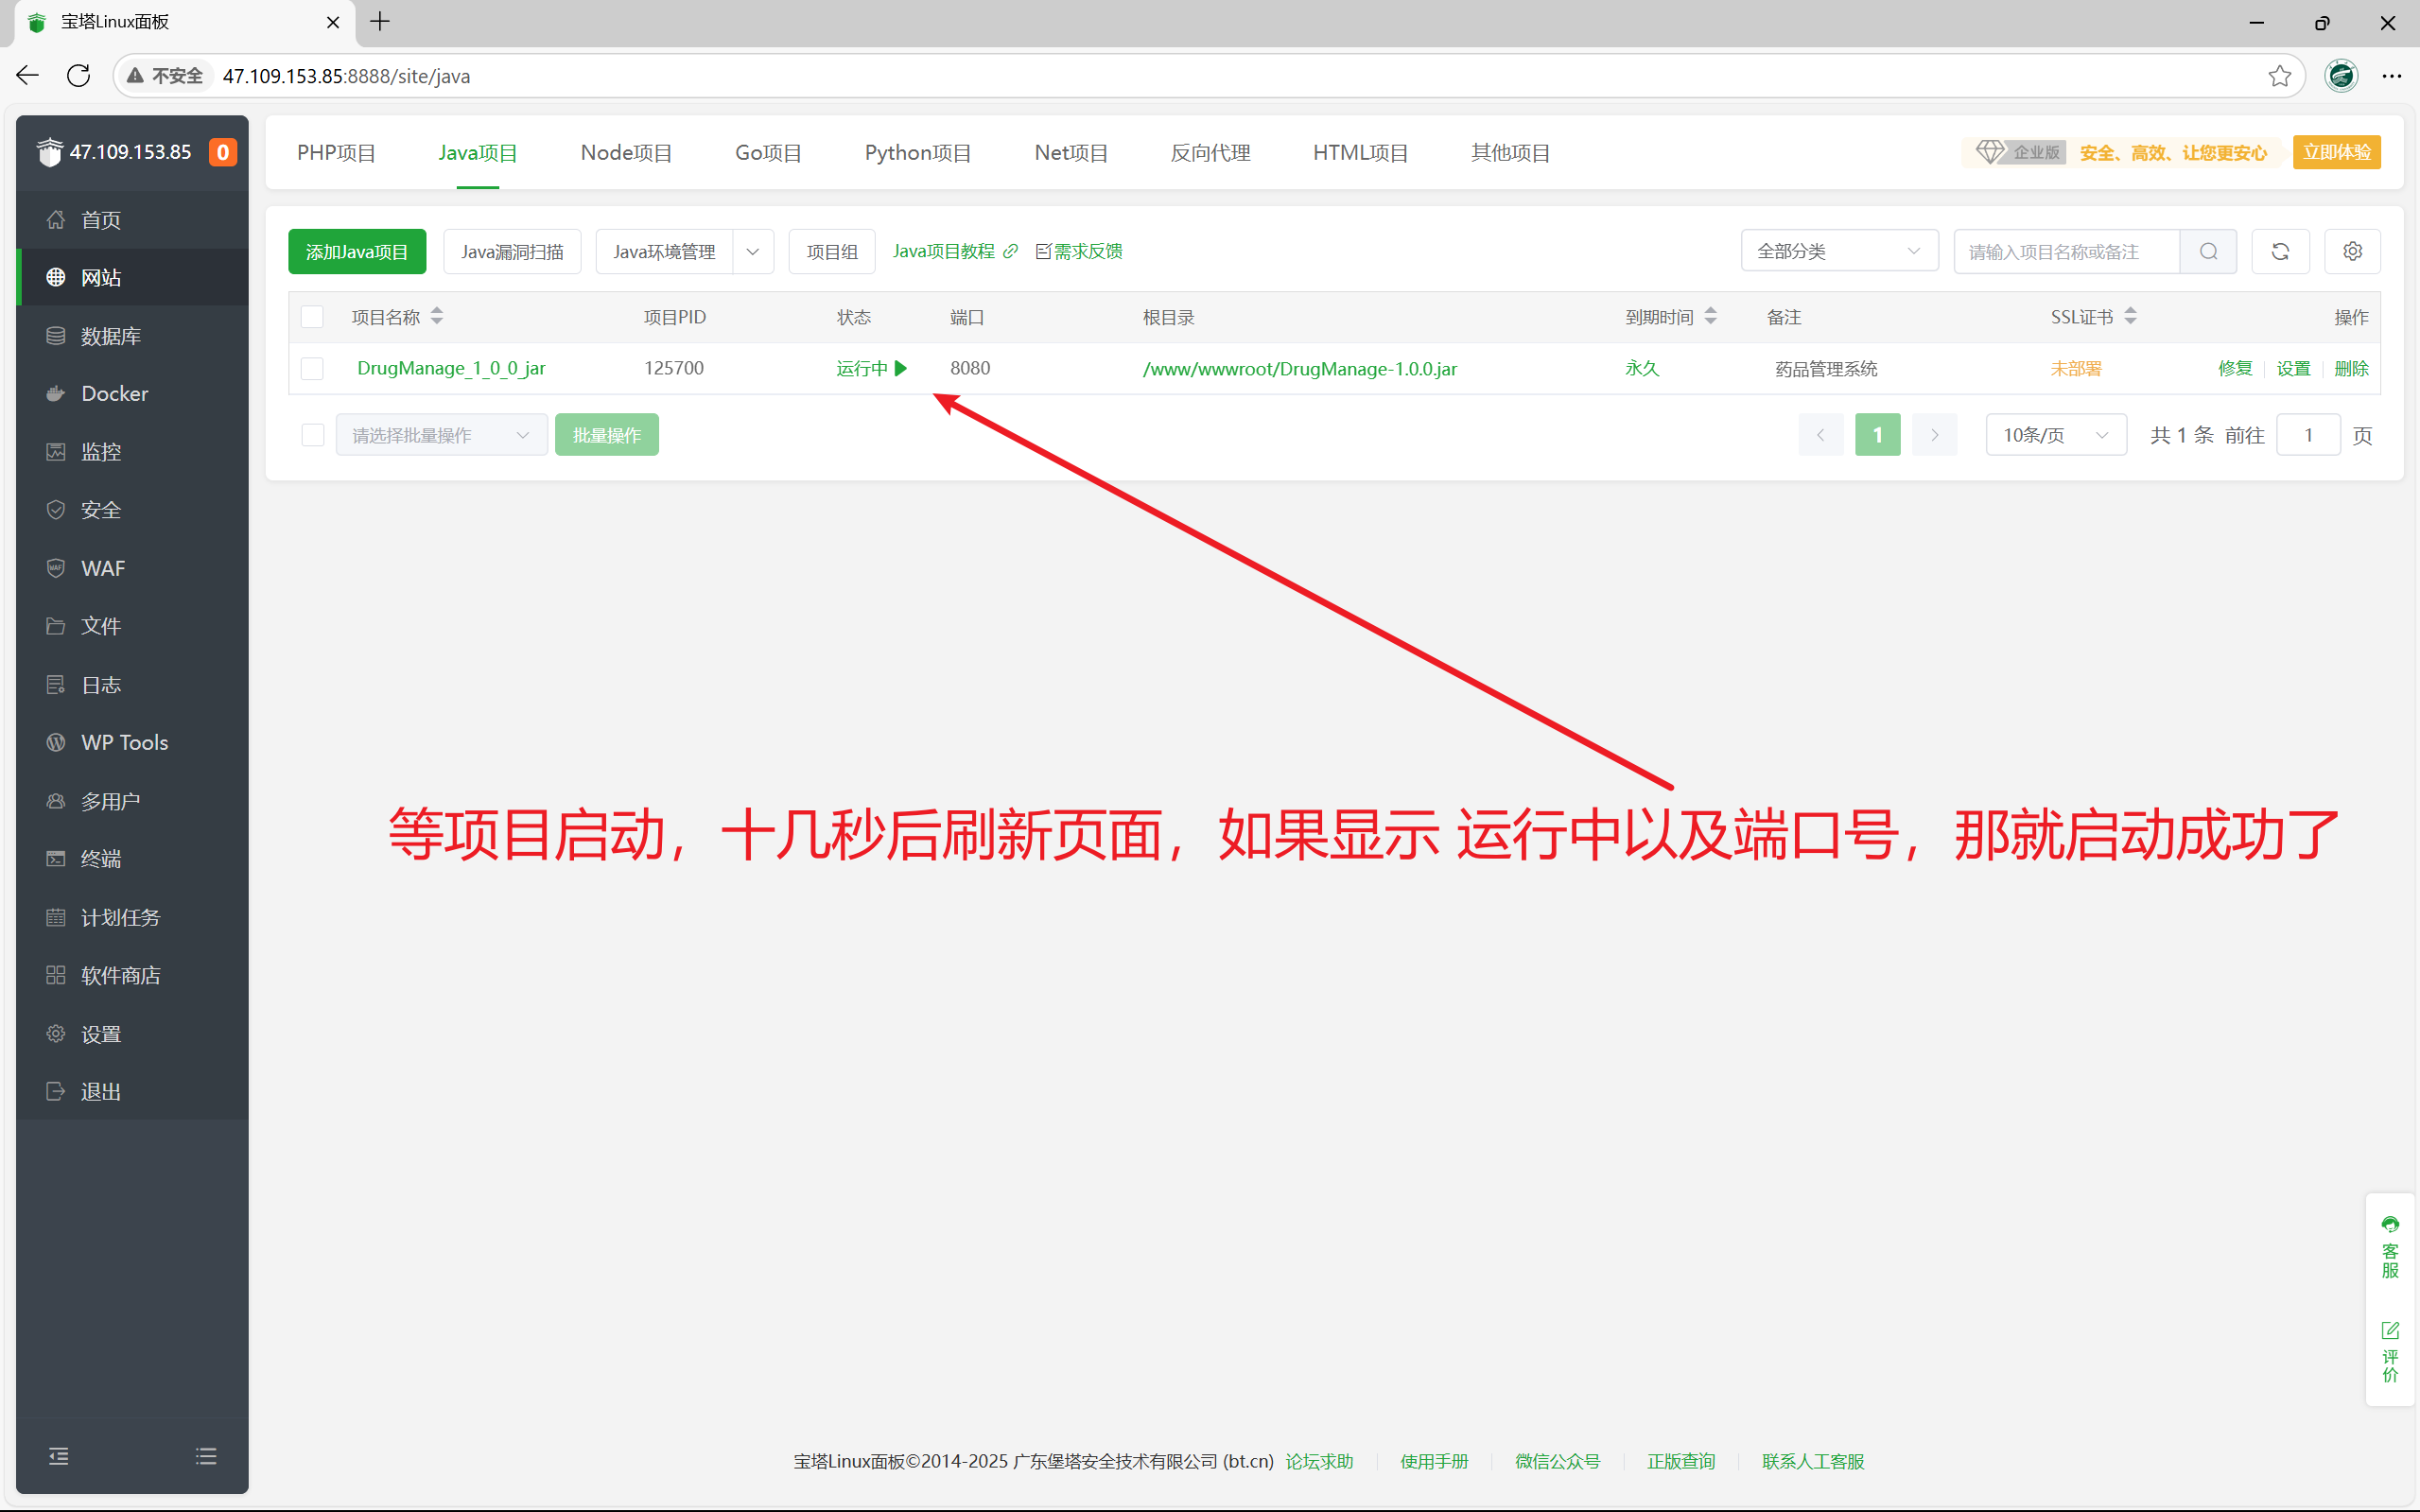The height and width of the screenshot is (1512, 2420).
Task: Open Docker in the sidebar
Action: (114, 394)
